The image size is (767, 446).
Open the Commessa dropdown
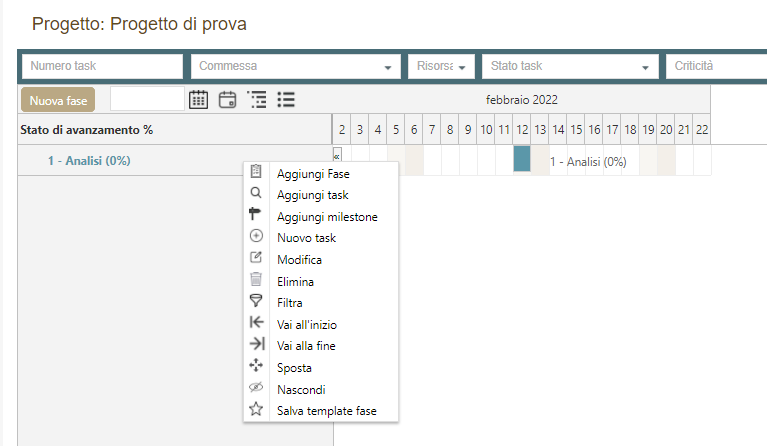pyautogui.click(x=296, y=66)
